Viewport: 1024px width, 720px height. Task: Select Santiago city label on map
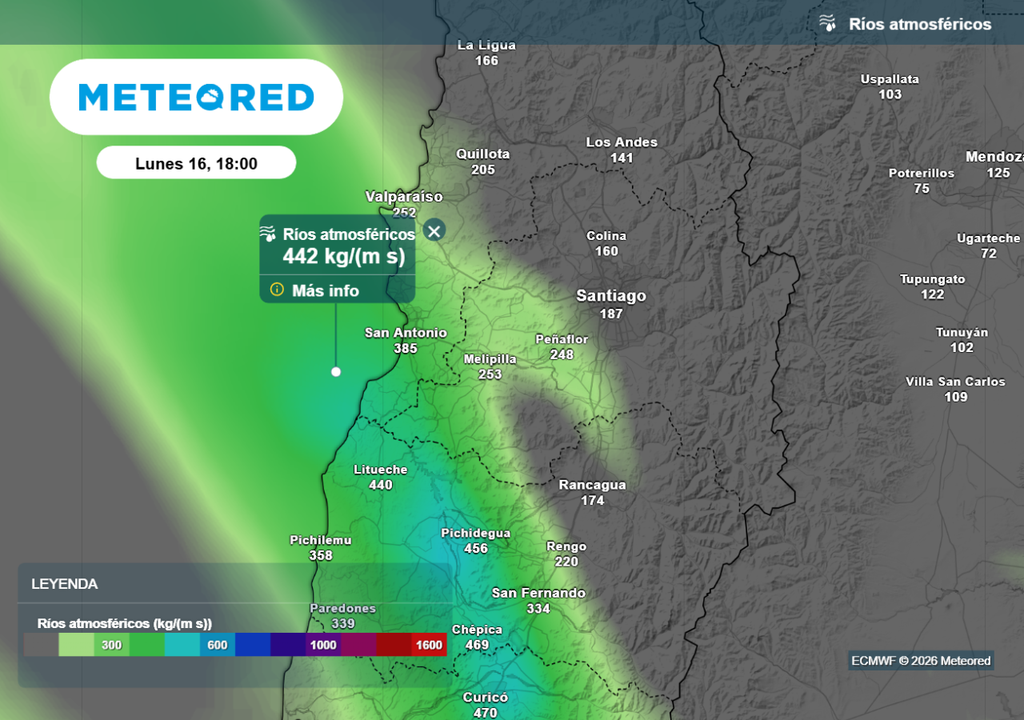click(611, 296)
